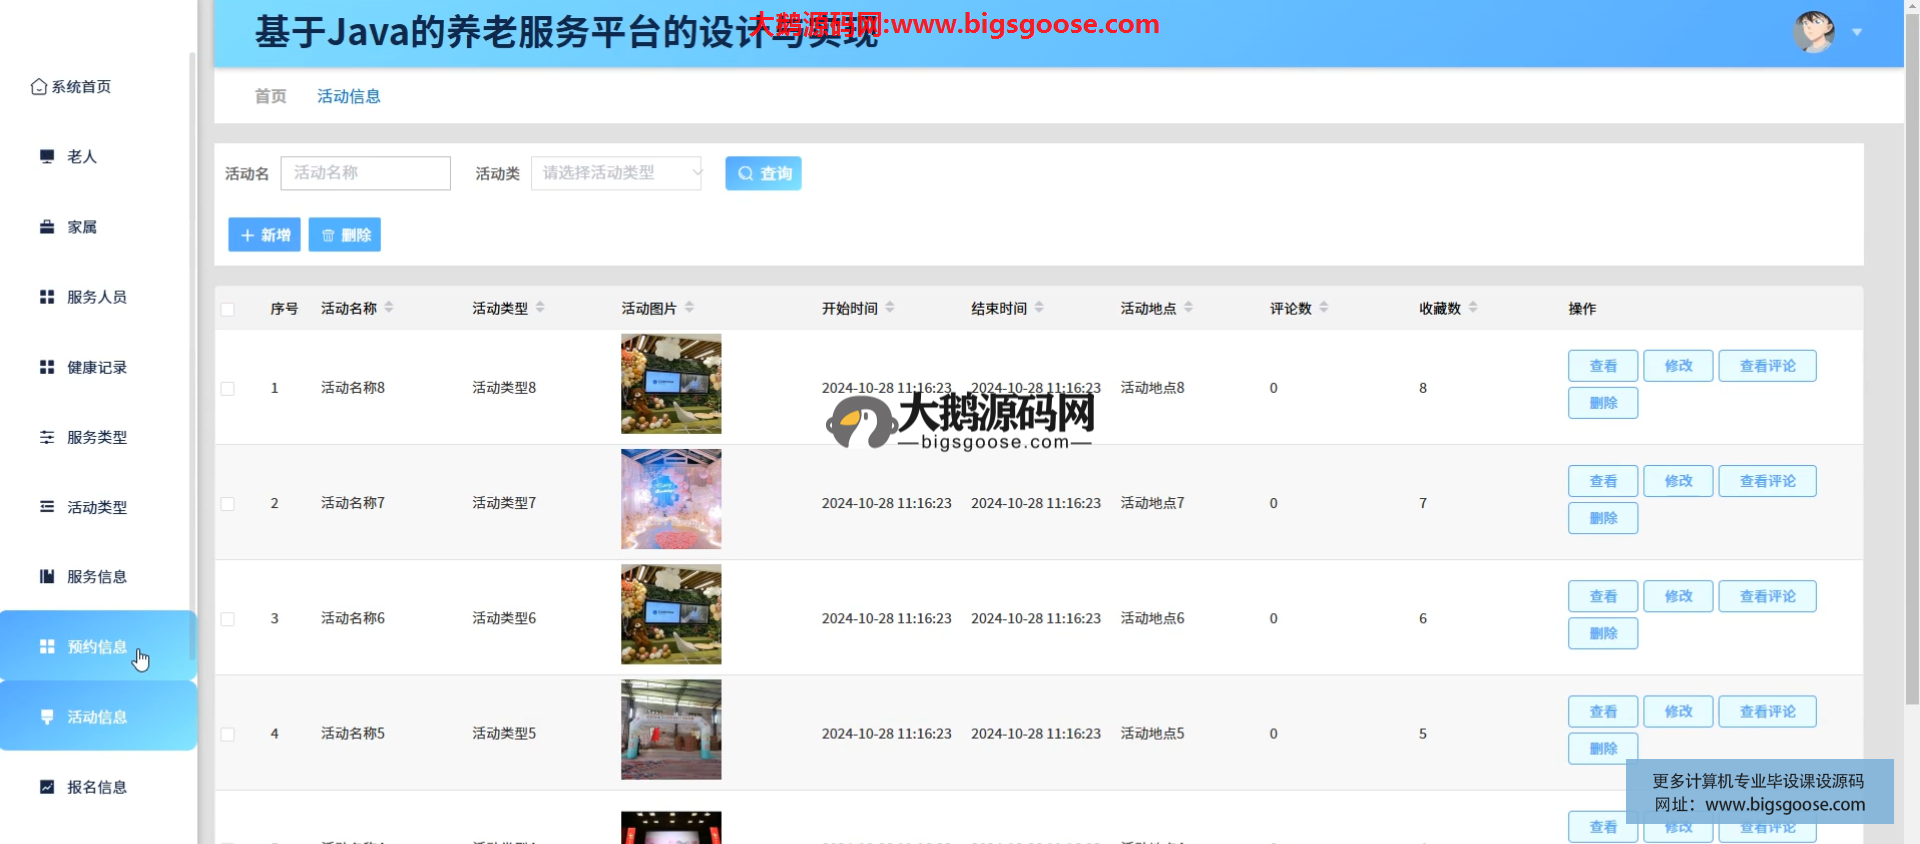The width and height of the screenshot is (1920, 844).
Task: Open 预约信息 in the sidebar menu
Action: pos(97,646)
